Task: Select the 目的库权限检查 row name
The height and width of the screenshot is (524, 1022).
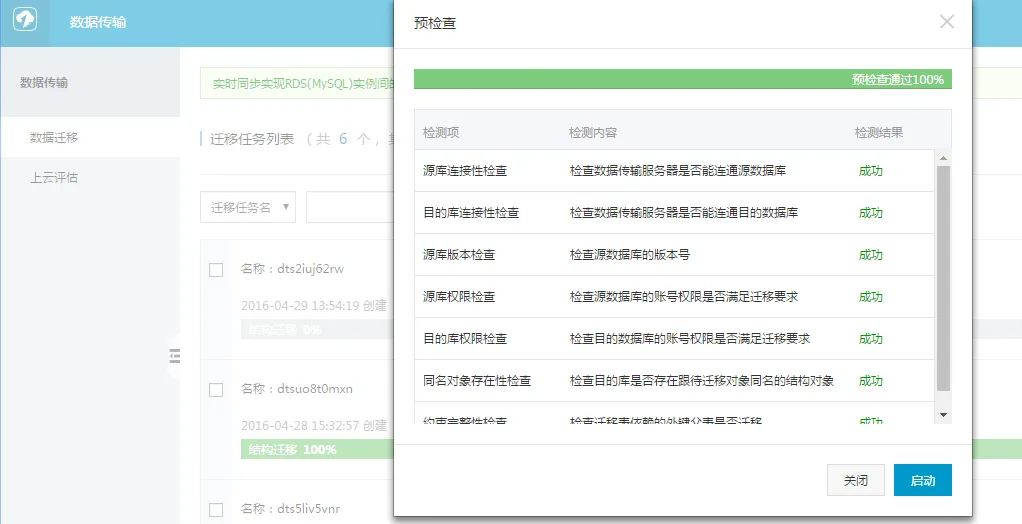Action: [465, 338]
